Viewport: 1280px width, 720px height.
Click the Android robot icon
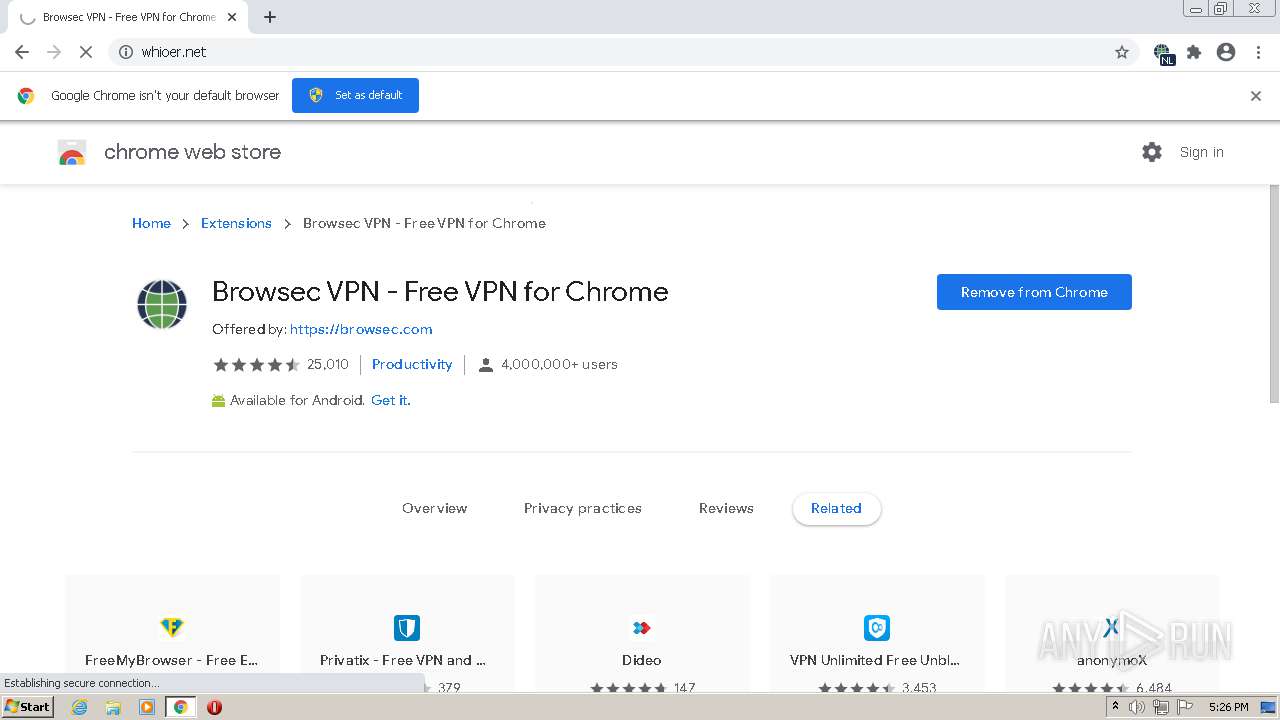pyautogui.click(x=218, y=401)
